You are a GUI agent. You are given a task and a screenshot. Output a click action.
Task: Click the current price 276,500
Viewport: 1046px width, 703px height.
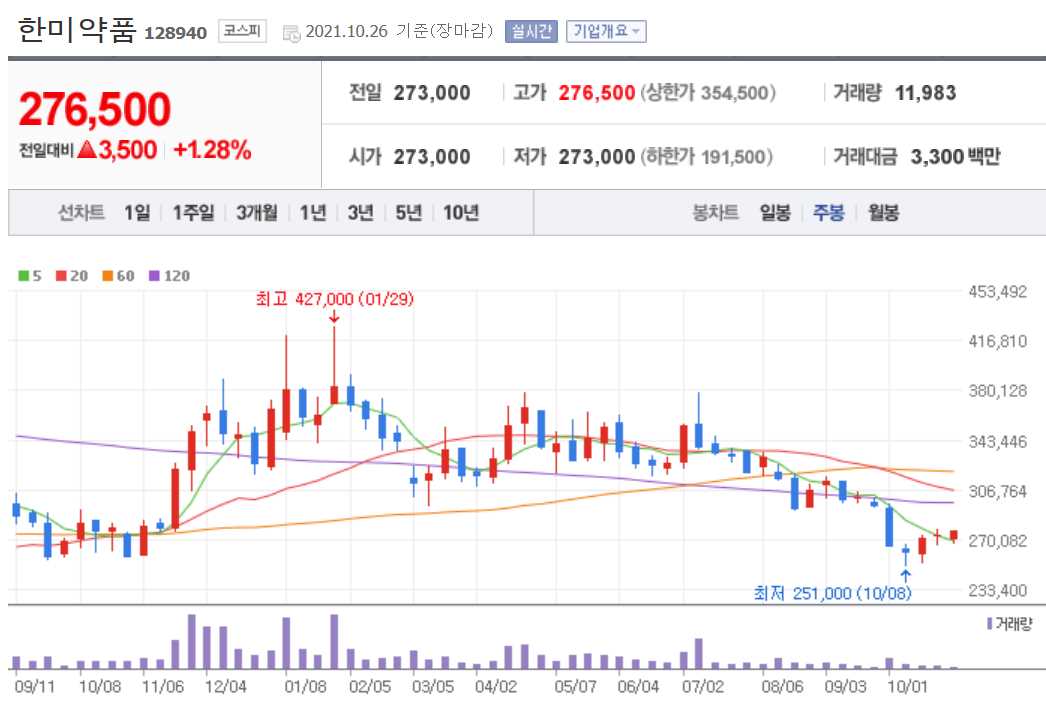tap(95, 109)
